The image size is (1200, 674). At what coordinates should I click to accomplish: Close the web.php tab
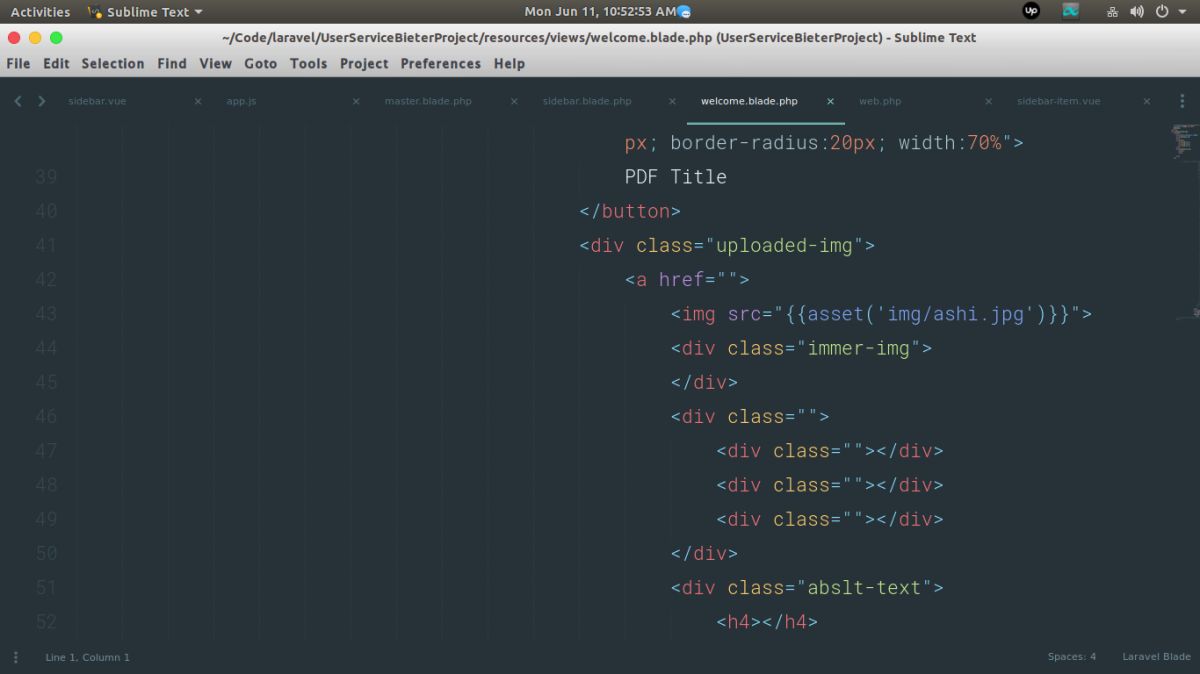(x=988, y=101)
